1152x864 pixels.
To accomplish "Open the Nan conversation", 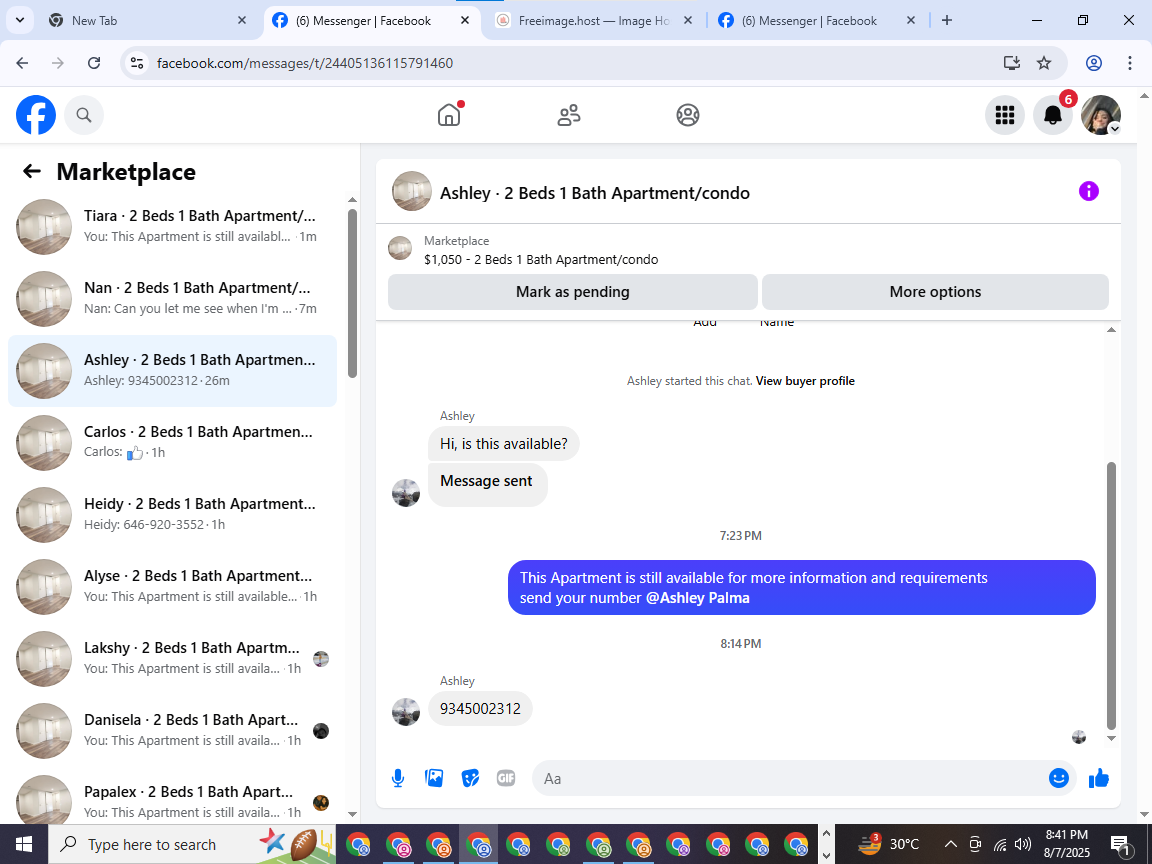I will pos(172,298).
